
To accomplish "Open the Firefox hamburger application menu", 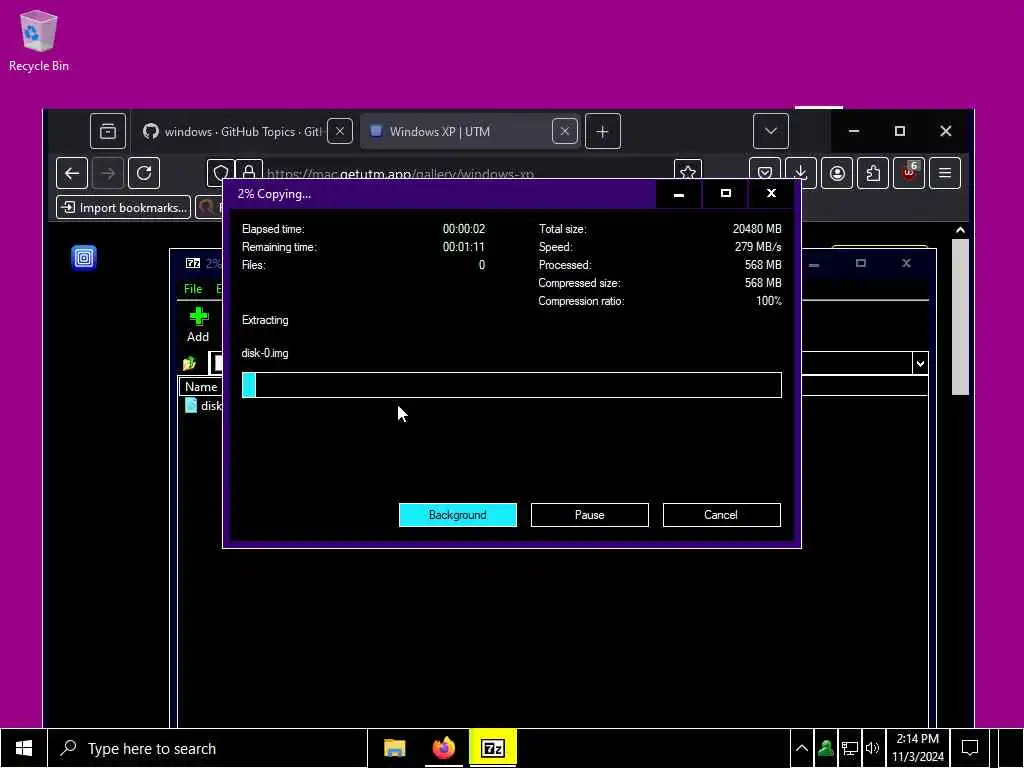I will tap(945, 173).
